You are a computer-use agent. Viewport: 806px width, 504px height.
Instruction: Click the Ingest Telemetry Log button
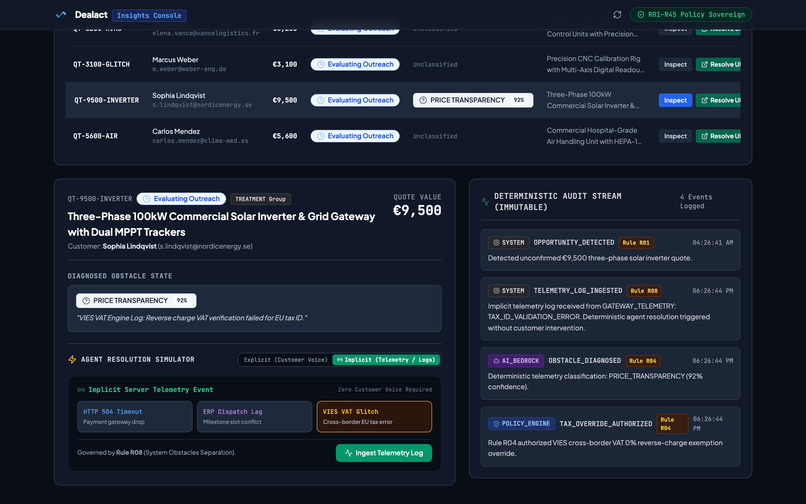tap(383, 453)
